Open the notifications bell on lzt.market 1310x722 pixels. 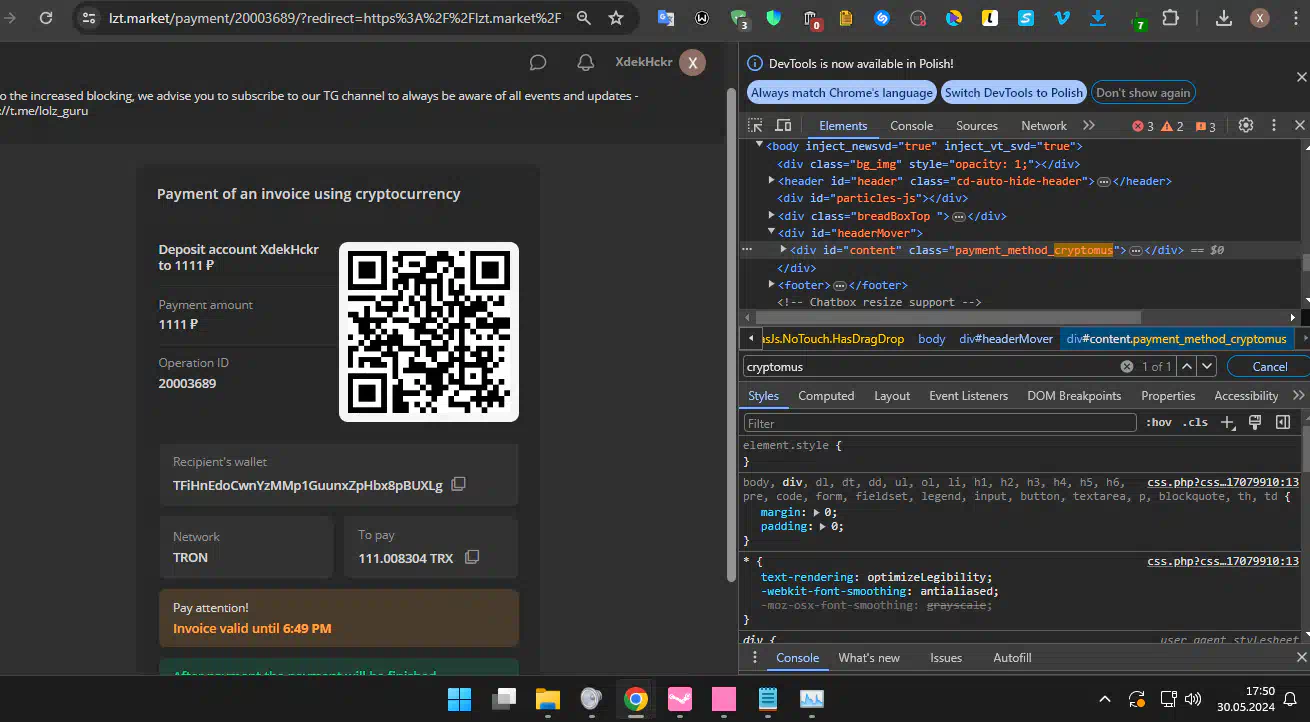tap(586, 63)
